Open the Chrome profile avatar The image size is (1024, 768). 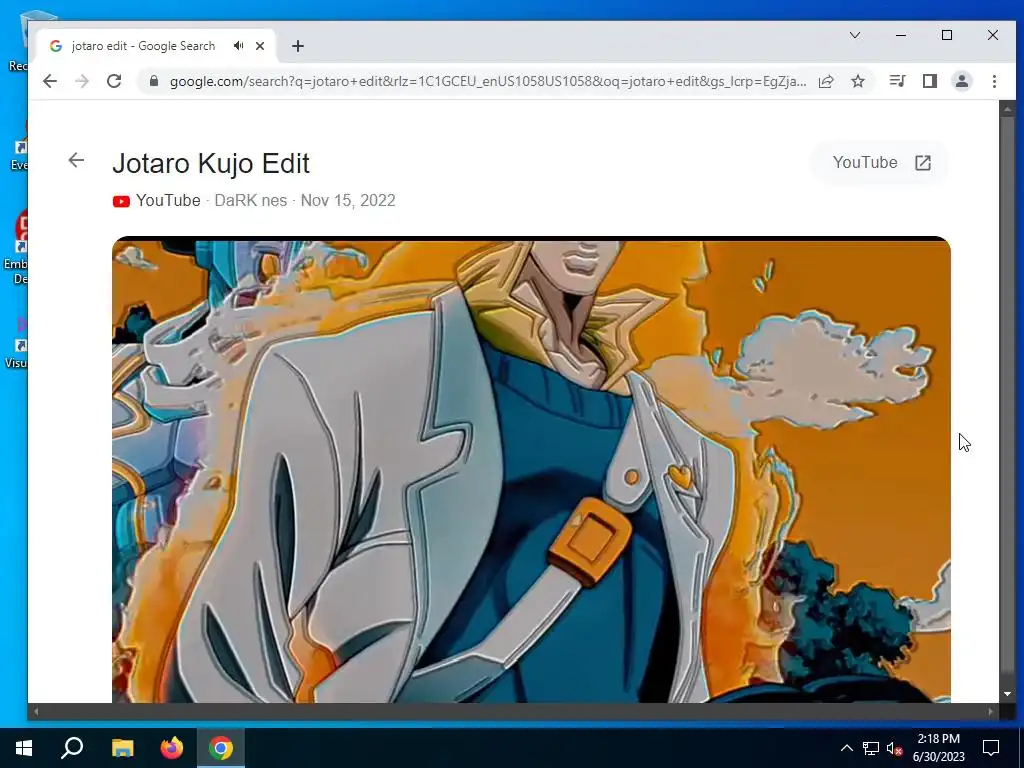click(962, 81)
